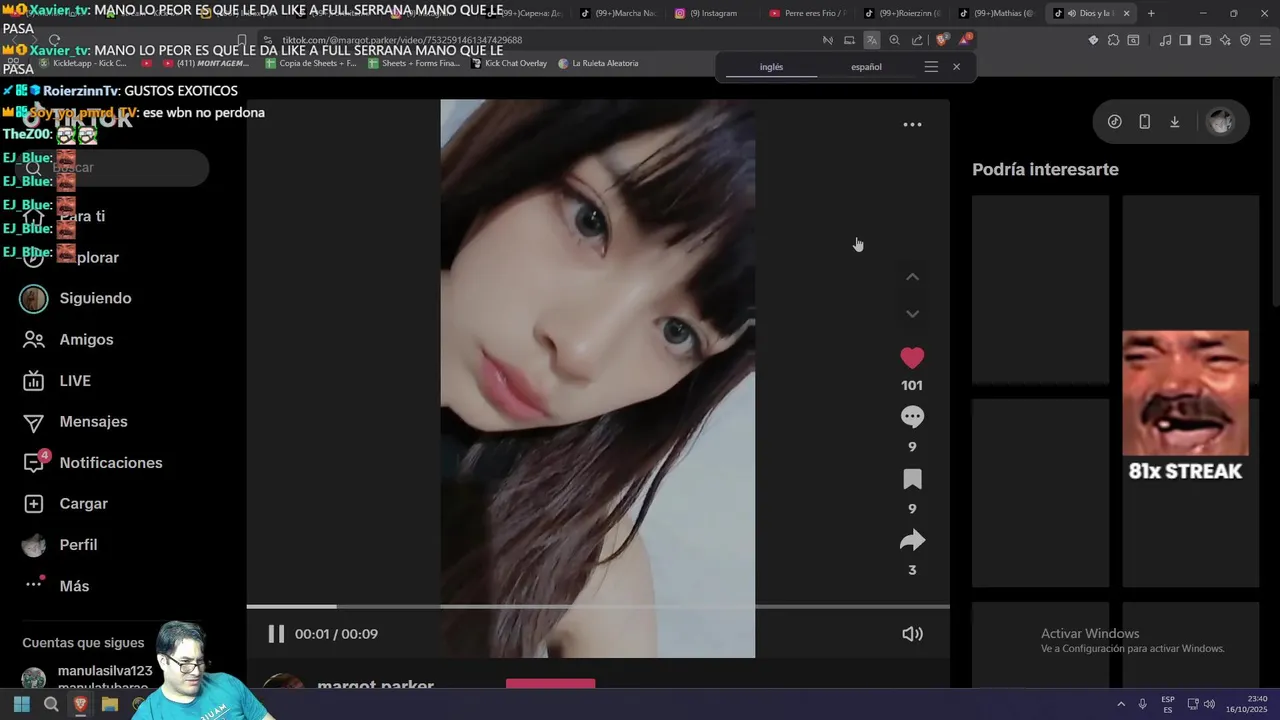
Task: Open the Leo AI sparkle icon
Action: click(1225, 40)
